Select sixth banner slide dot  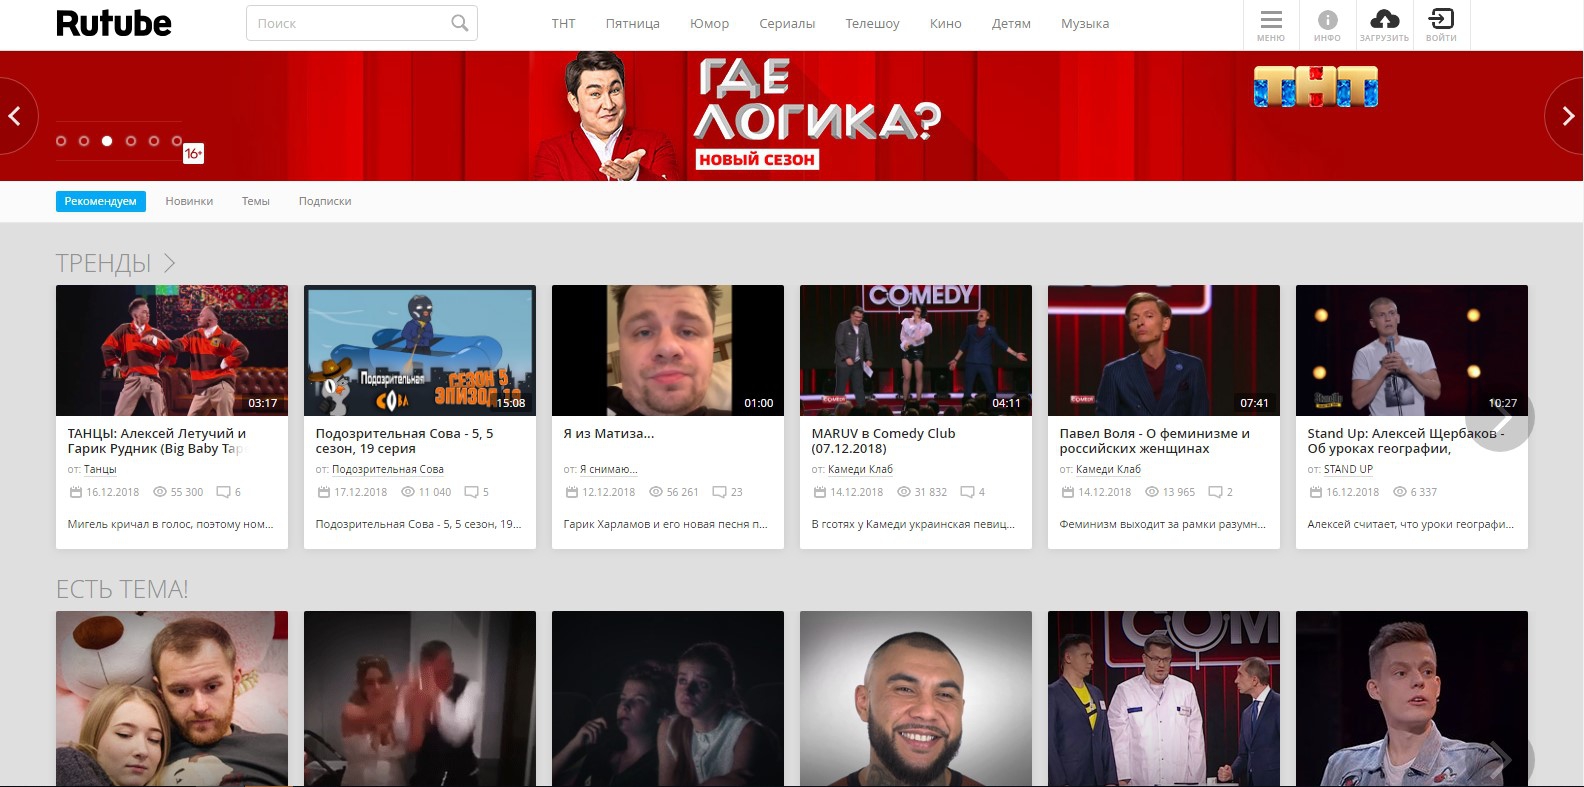pyautogui.click(x=177, y=141)
